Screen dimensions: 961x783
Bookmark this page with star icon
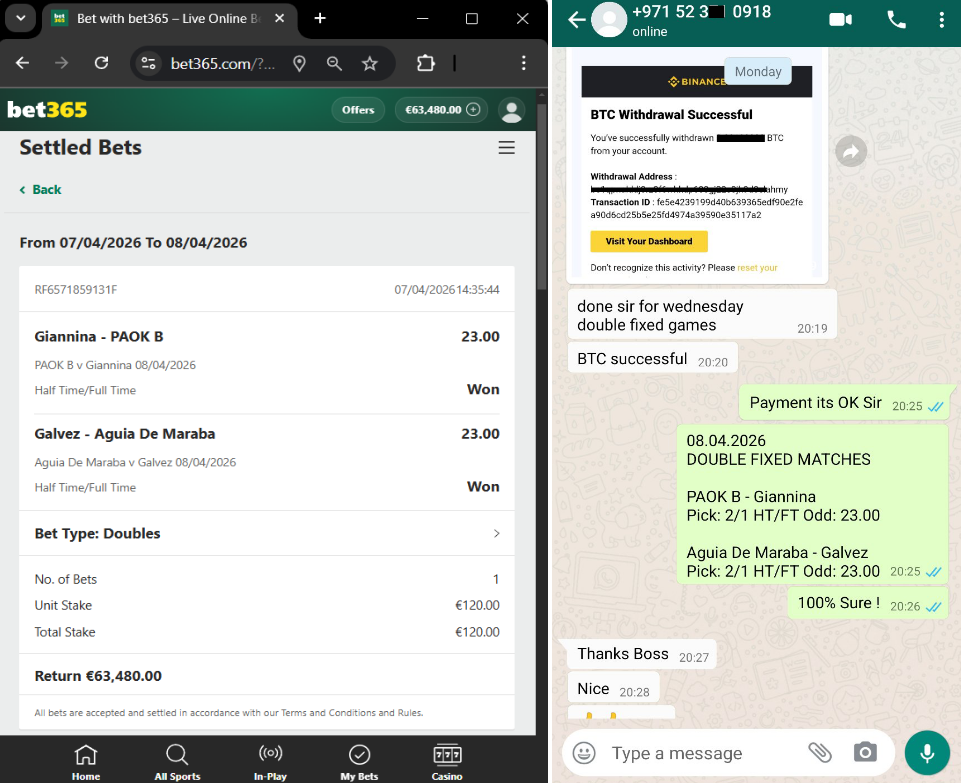[x=370, y=63]
